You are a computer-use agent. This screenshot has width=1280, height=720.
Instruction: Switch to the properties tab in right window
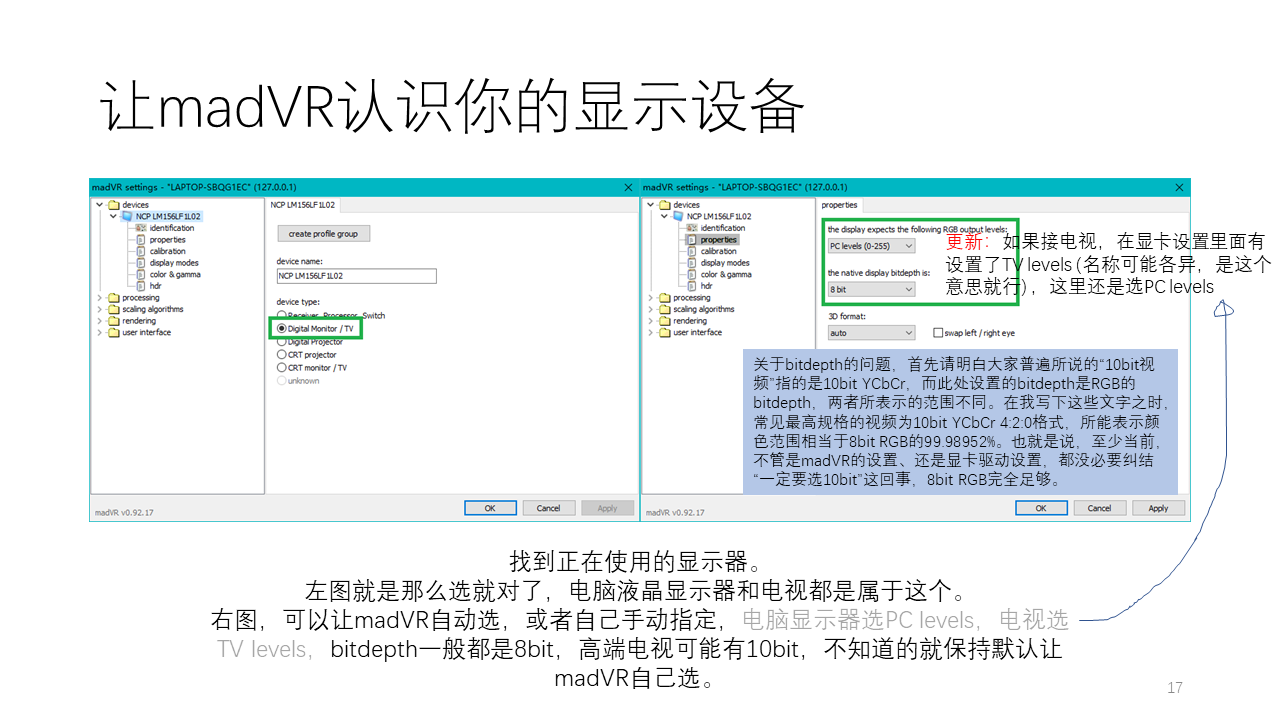pos(839,205)
